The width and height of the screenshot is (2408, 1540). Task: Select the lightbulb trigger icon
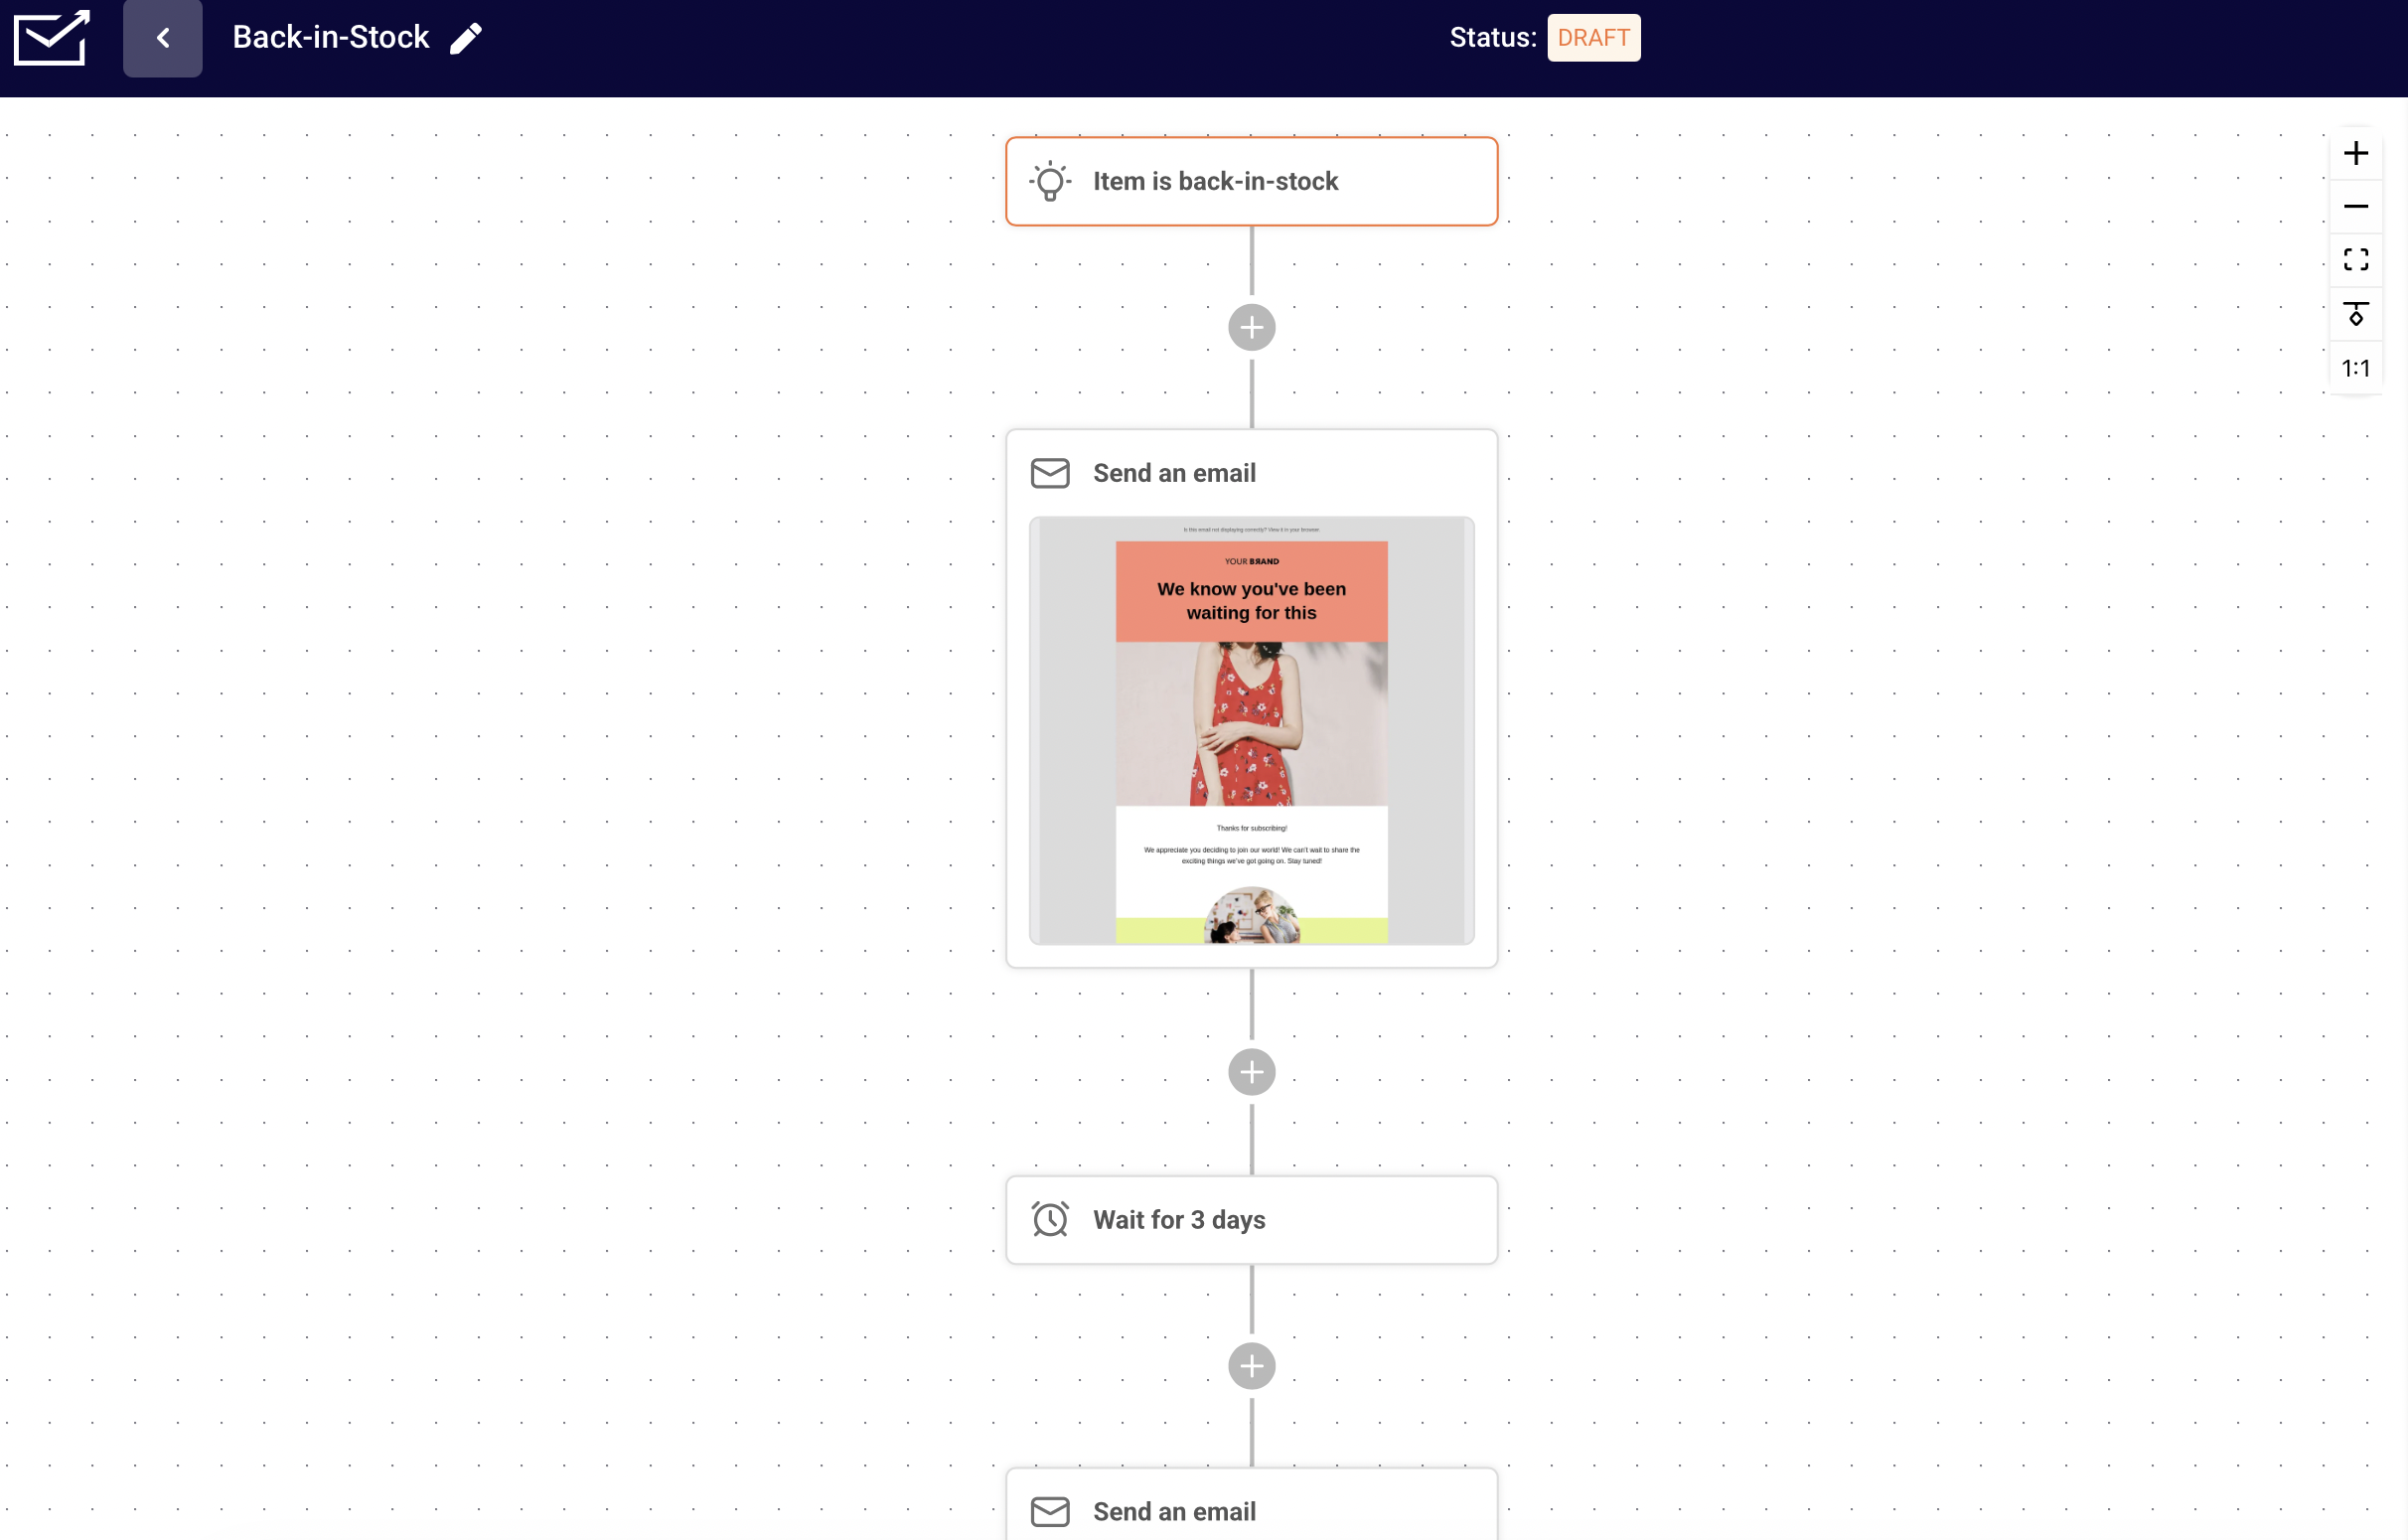(1050, 181)
